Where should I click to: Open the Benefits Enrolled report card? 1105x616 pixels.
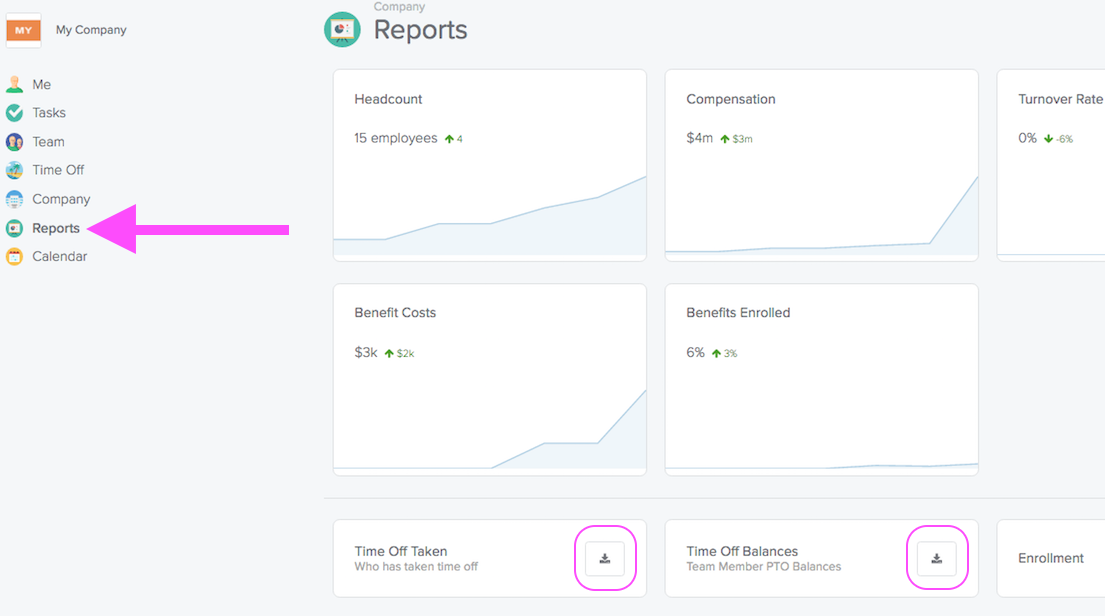pyautogui.click(x=822, y=380)
